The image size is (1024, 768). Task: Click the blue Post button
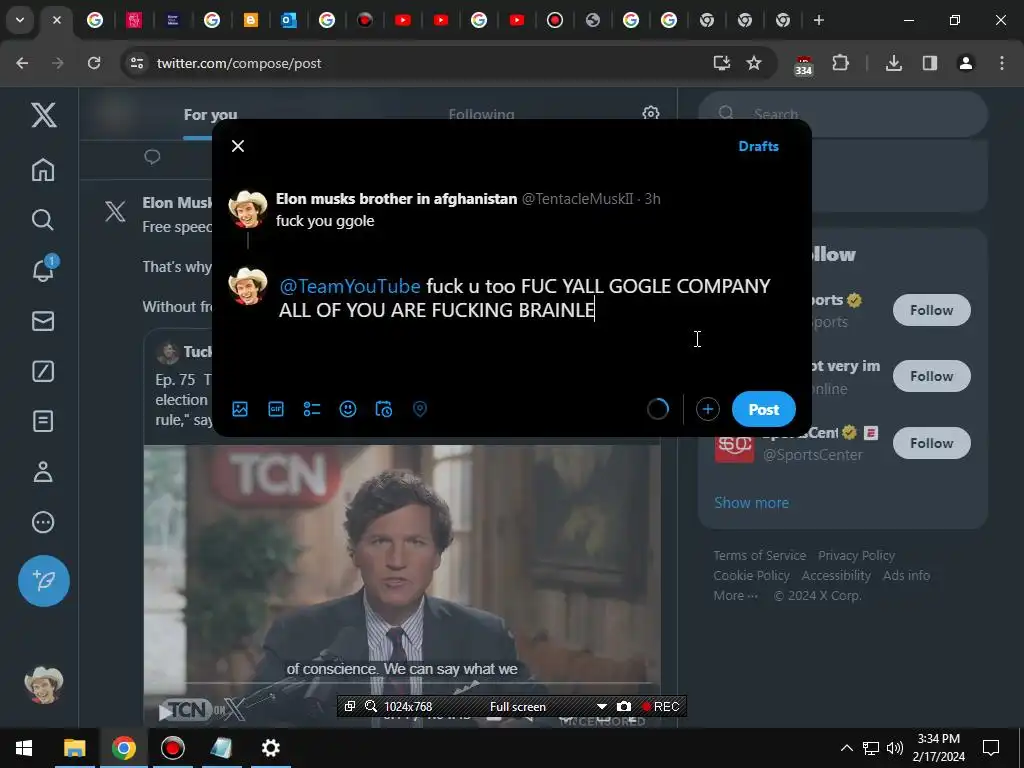[763, 409]
